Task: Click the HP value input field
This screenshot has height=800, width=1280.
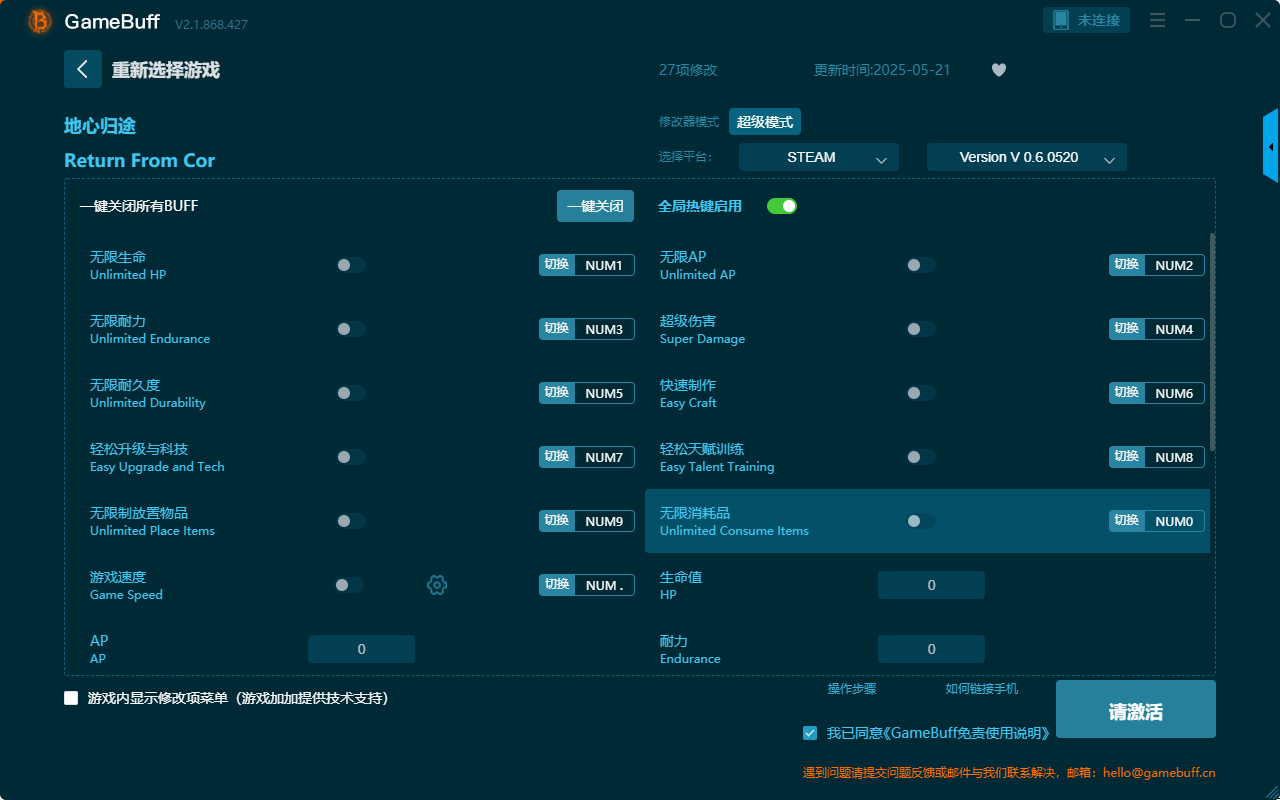Action: click(931, 584)
